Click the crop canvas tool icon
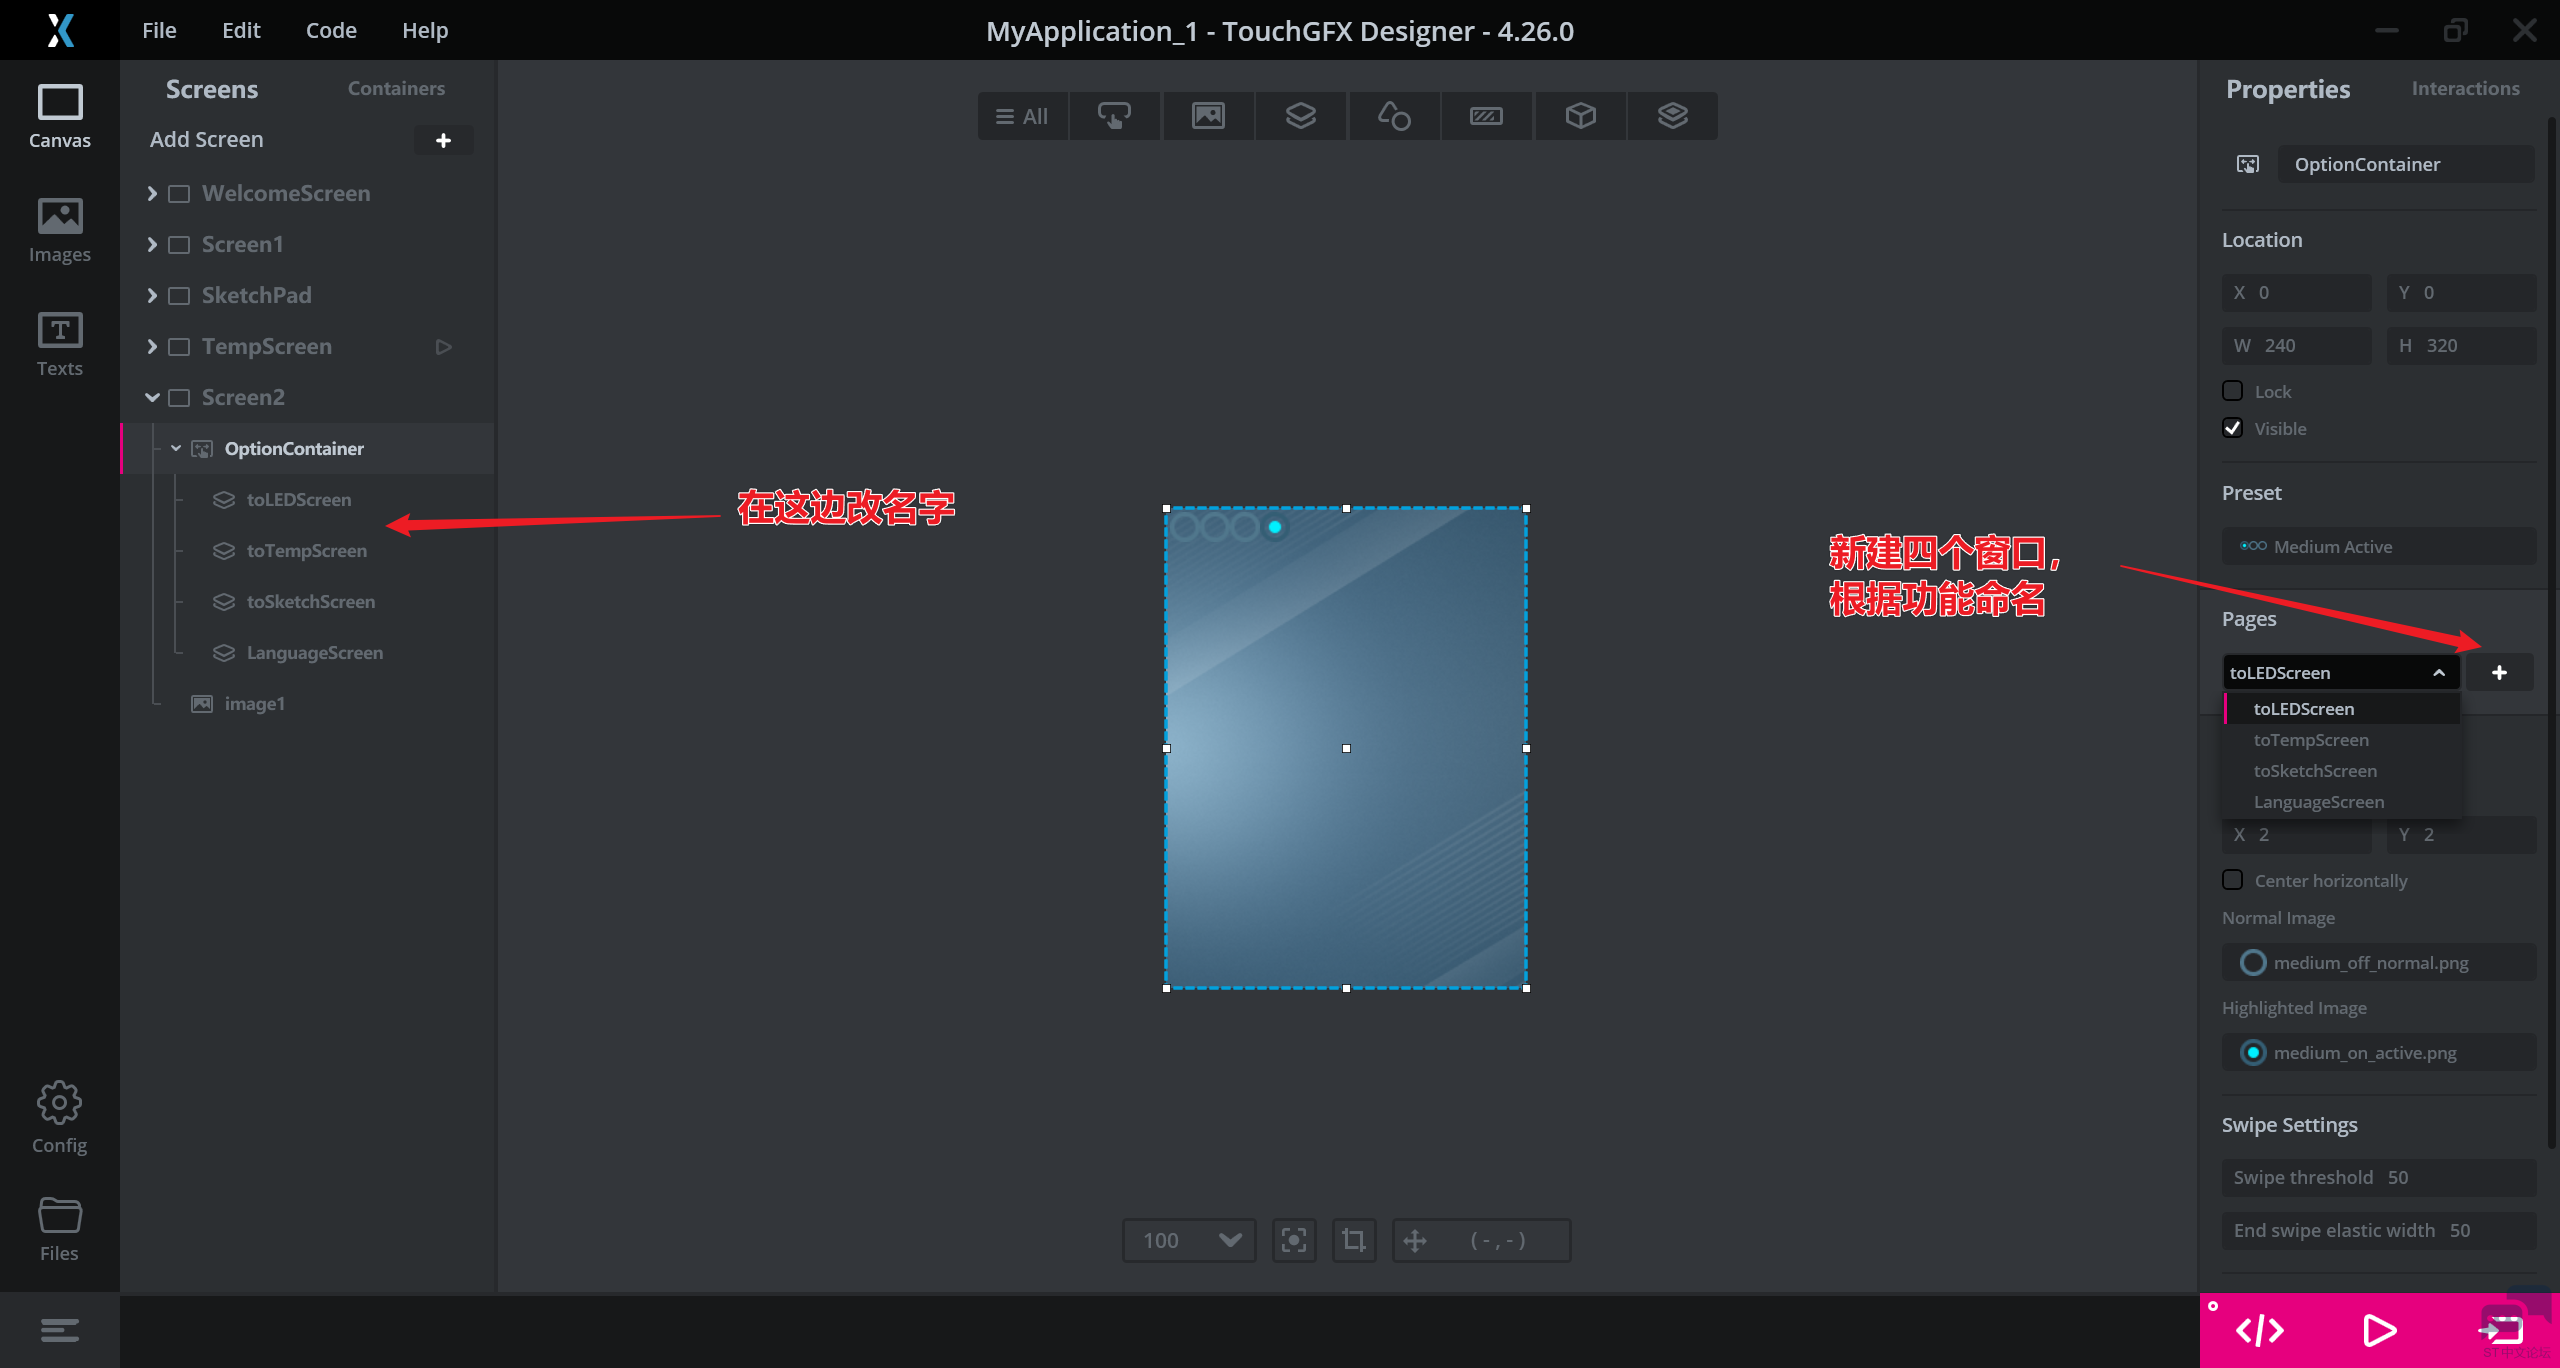 click(1354, 1240)
